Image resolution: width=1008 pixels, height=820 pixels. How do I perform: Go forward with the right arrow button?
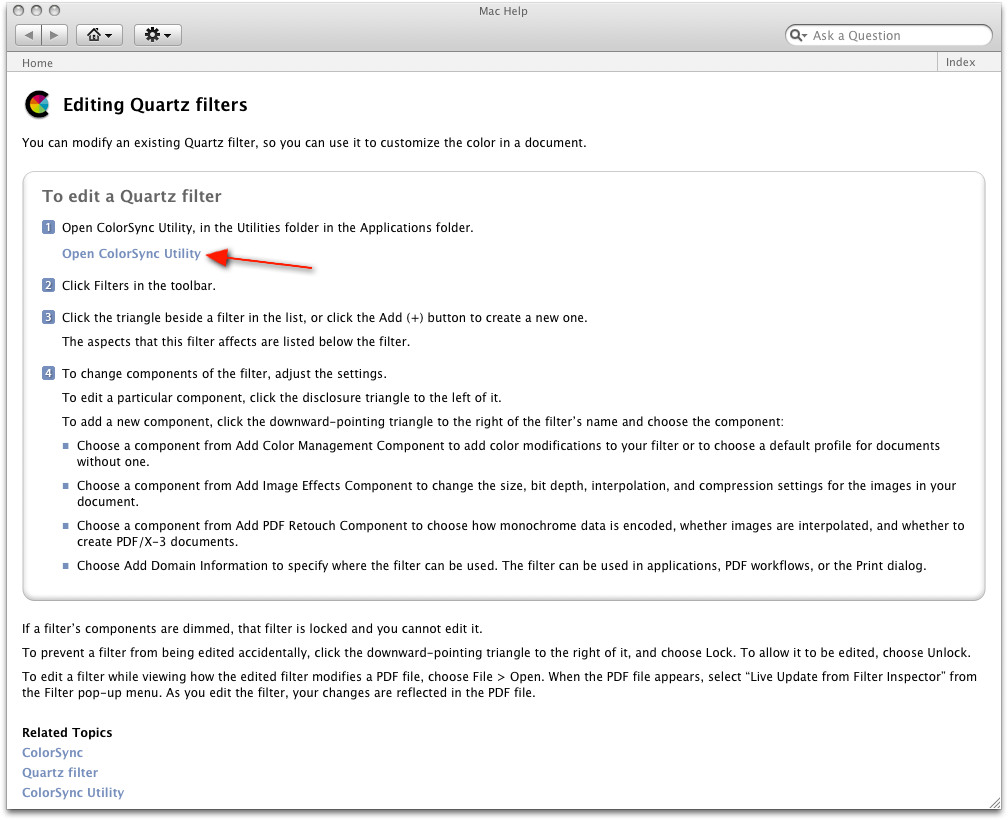tap(55, 35)
